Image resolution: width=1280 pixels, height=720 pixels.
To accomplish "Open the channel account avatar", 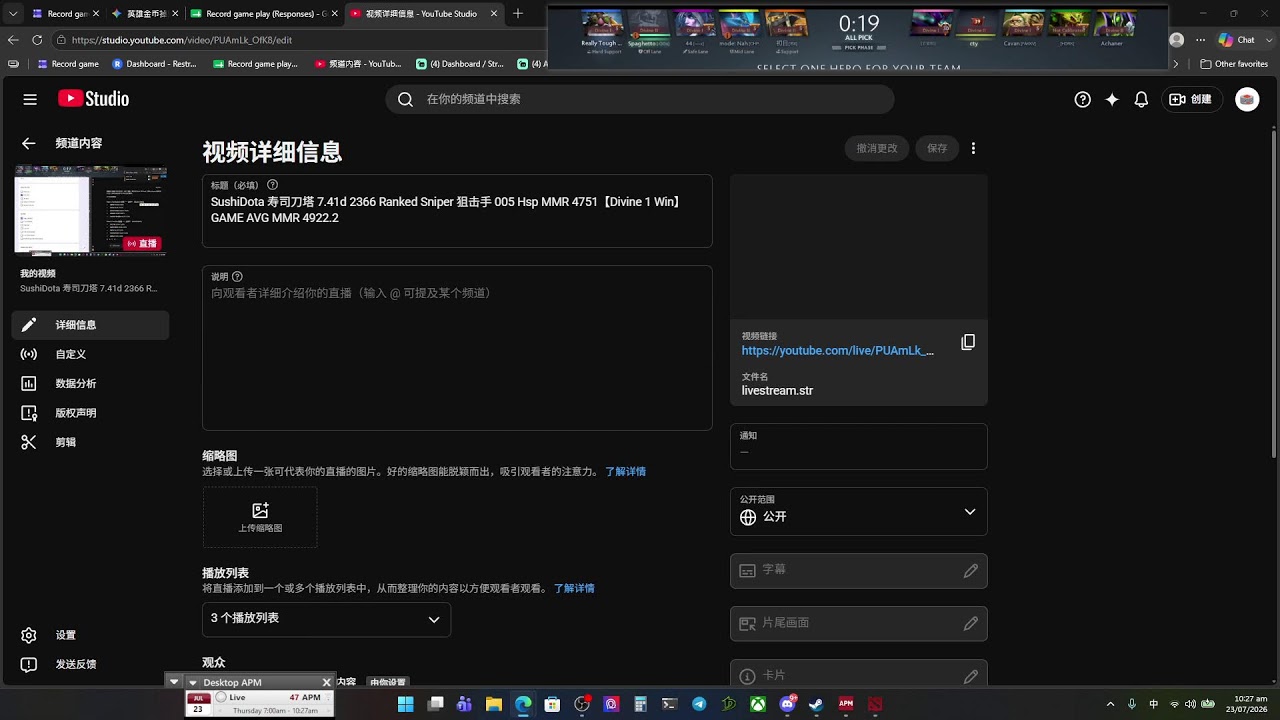I will click(x=1247, y=99).
